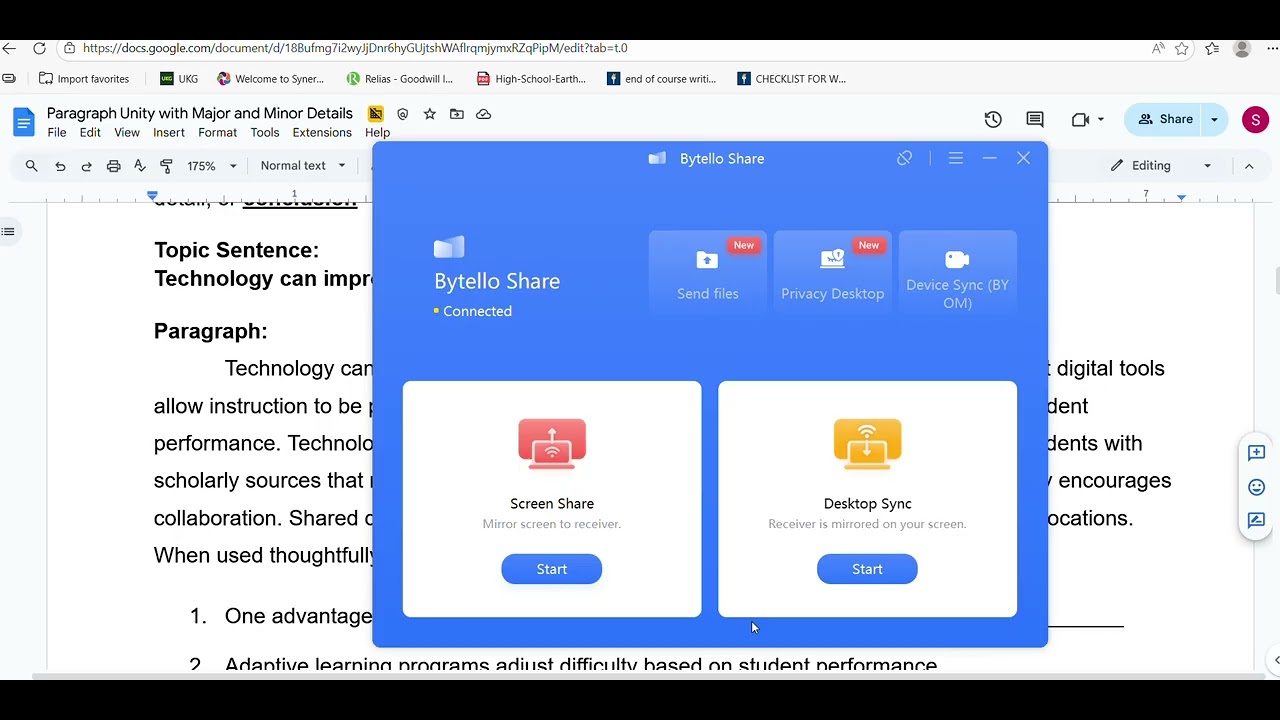Open the UKG bookmark
Viewport: 1280px width, 720px height.
(179, 79)
